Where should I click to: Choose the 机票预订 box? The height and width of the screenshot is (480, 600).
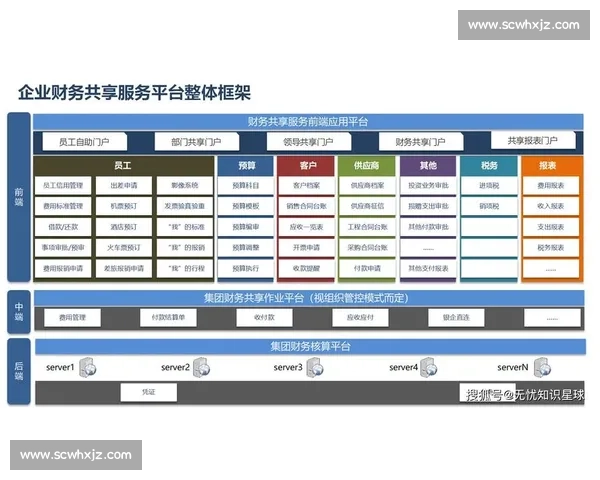point(124,206)
